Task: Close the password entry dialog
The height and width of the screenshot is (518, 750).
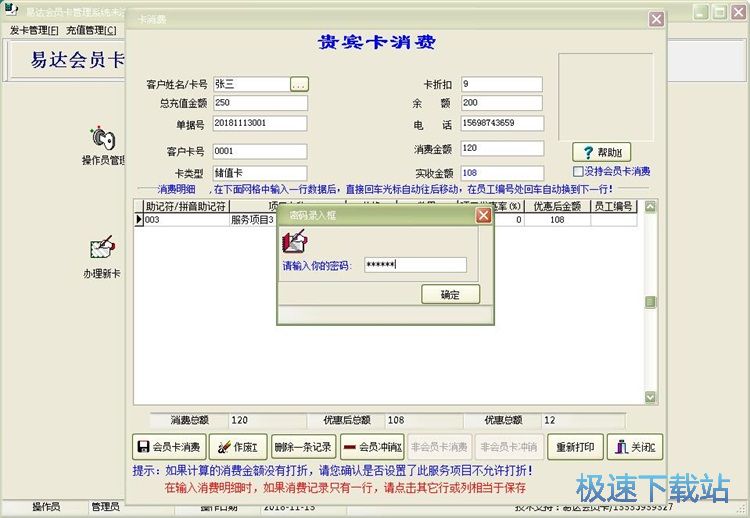Action: 483,216
